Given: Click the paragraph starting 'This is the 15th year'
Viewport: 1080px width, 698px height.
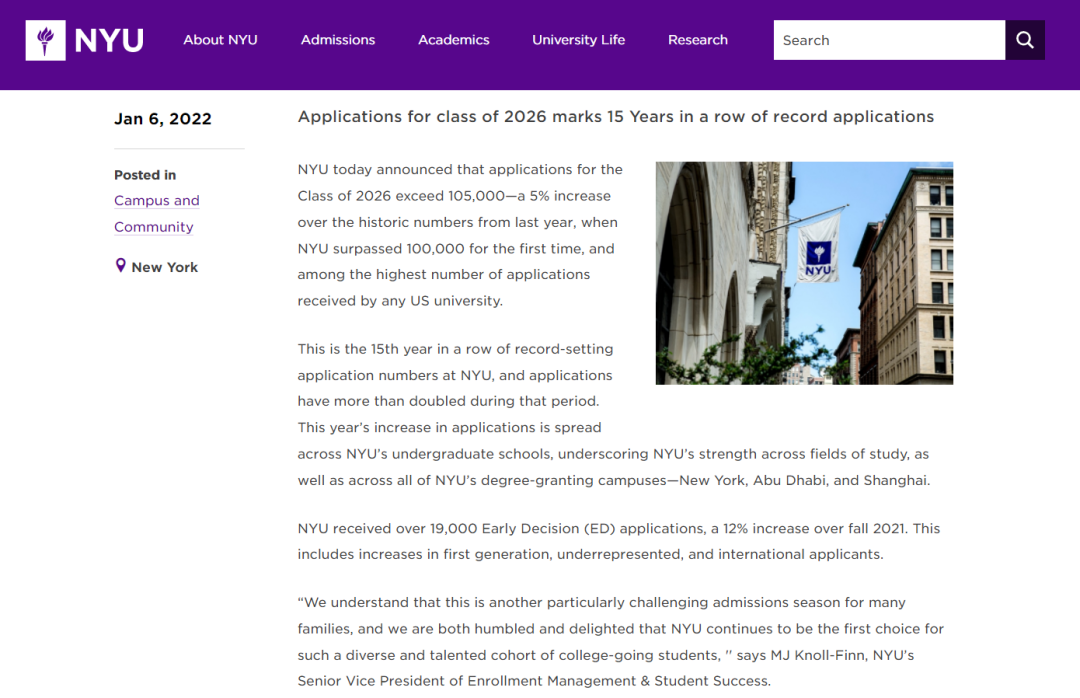Looking at the screenshot, I should pos(614,414).
